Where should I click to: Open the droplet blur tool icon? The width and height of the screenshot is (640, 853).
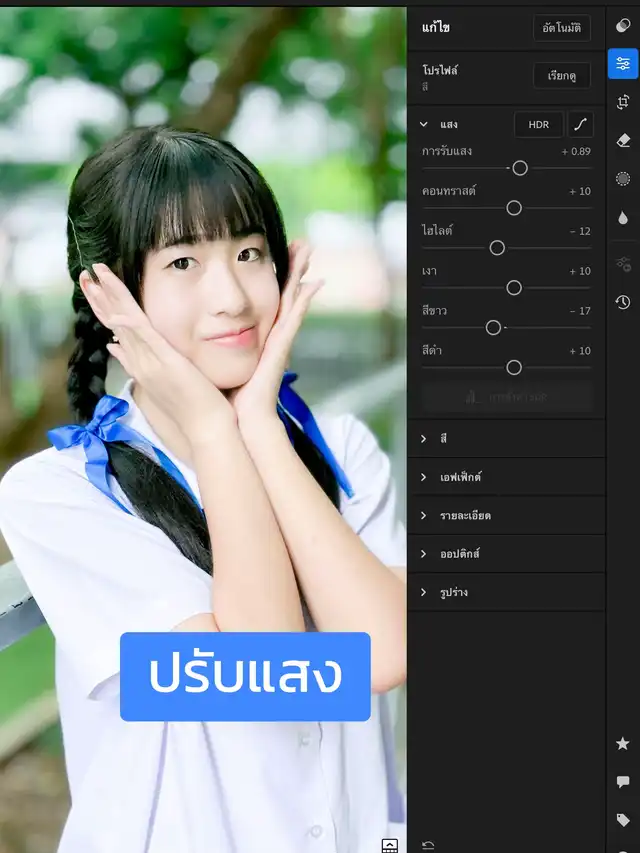click(623, 217)
